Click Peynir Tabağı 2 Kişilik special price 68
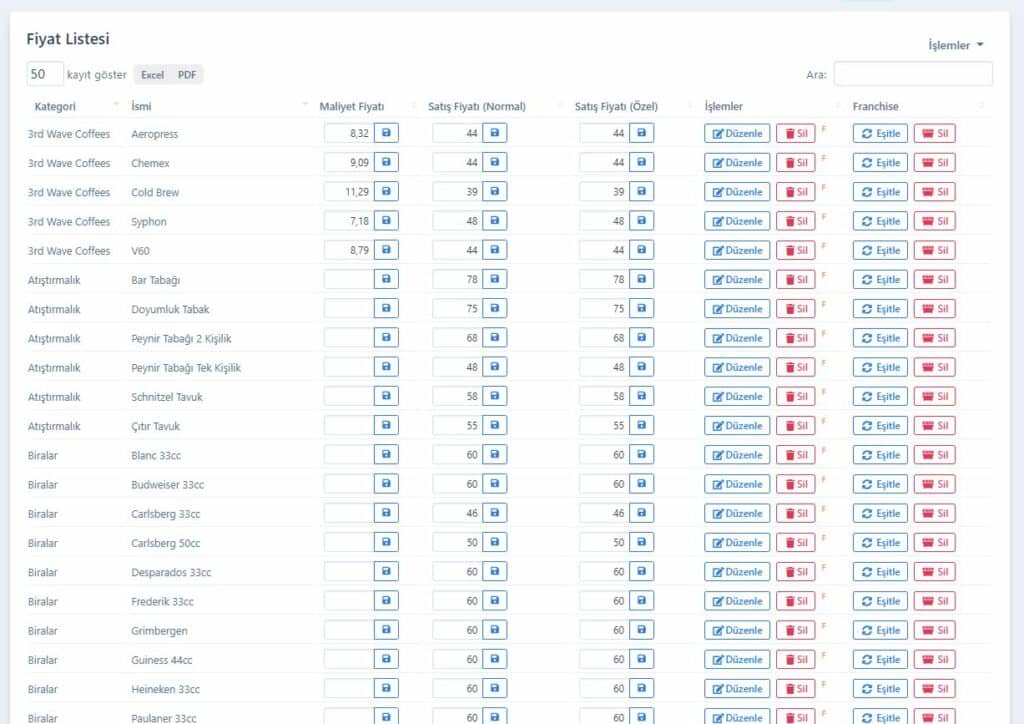Viewport: 1024px width, 724px height. click(604, 338)
